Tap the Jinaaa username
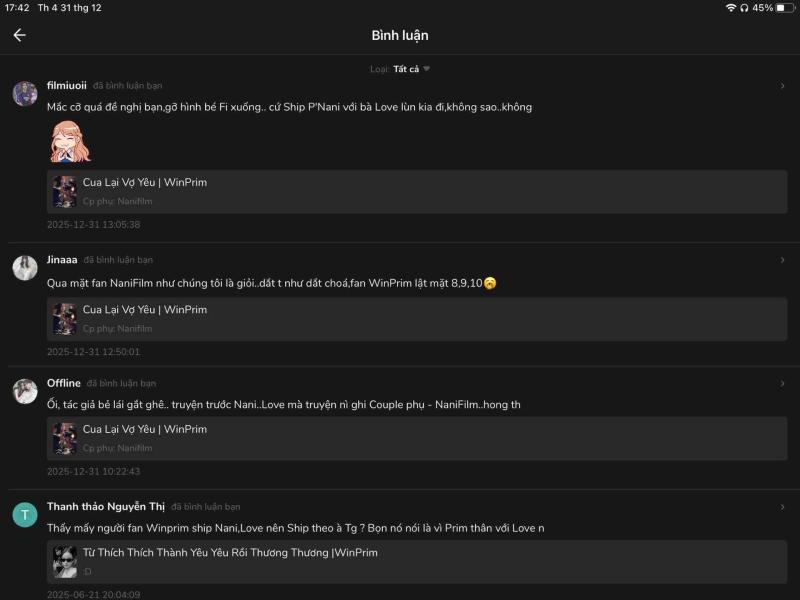 (x=62, y=260)
